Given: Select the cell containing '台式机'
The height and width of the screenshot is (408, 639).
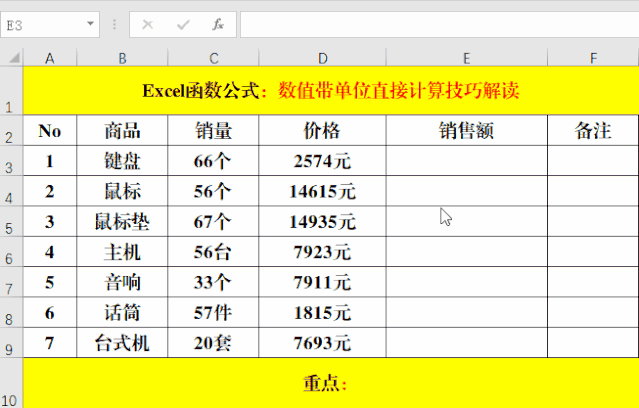Looking at the screenshot, I should pos(122,343).
